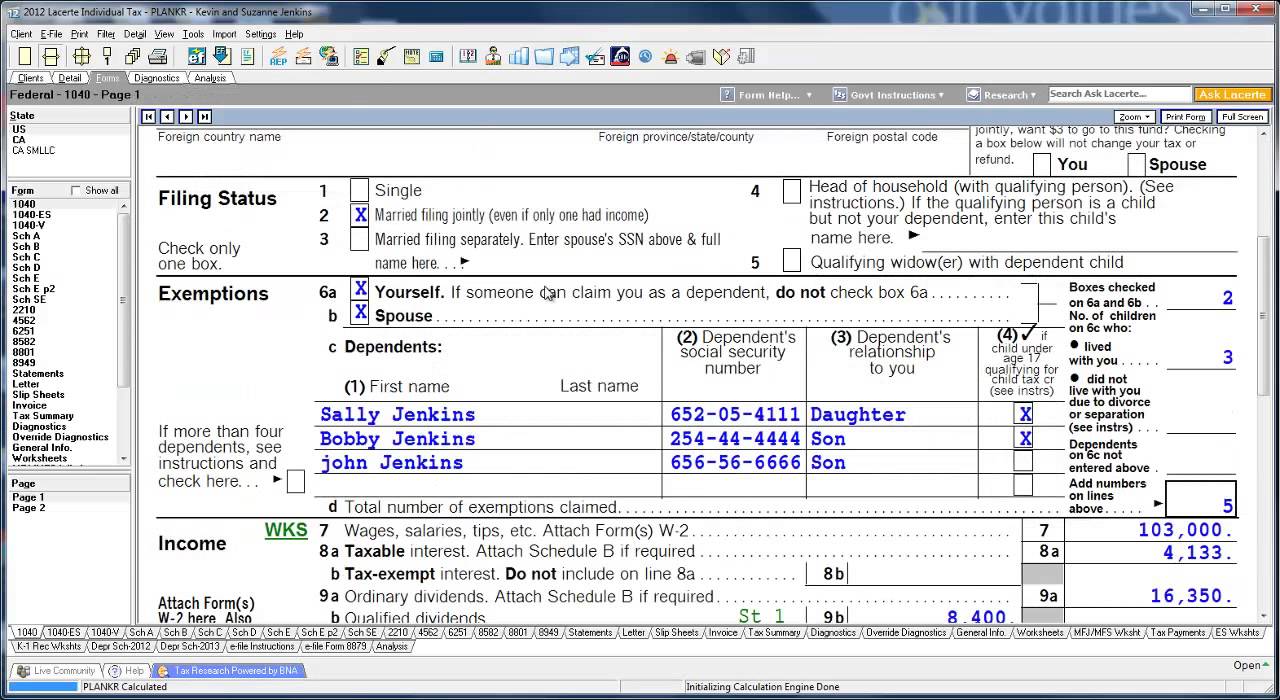Toggle child tax credit box for john Jenkins
The width and height of the screenshot is (1280, 700).
(x=1023, y=461)
